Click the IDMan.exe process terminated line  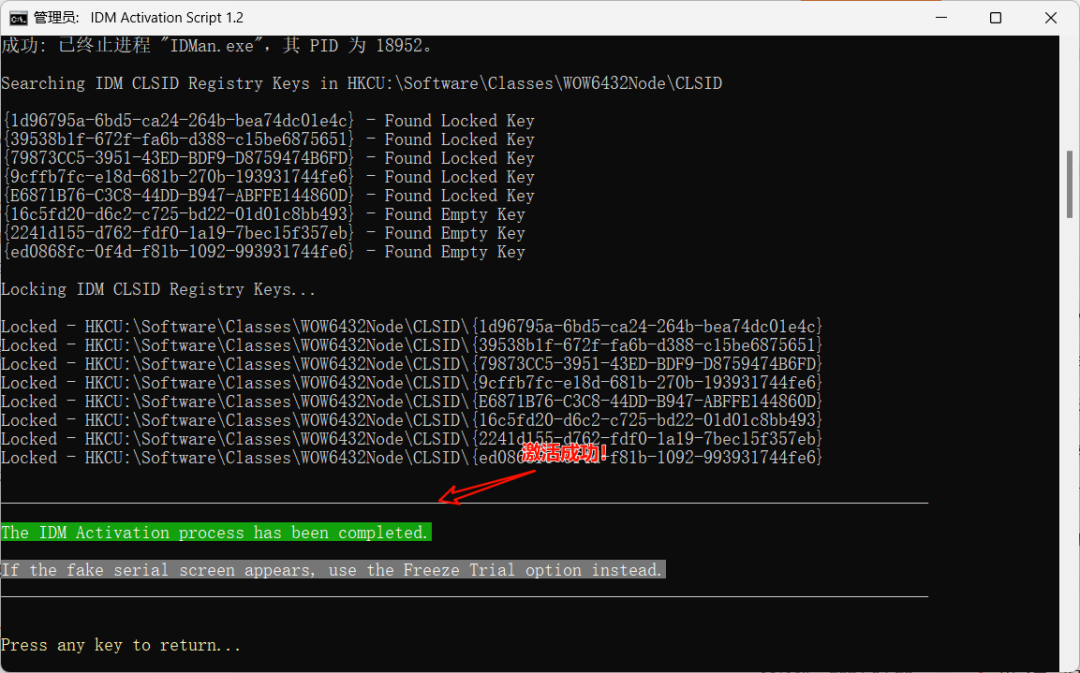coord(216,46)
